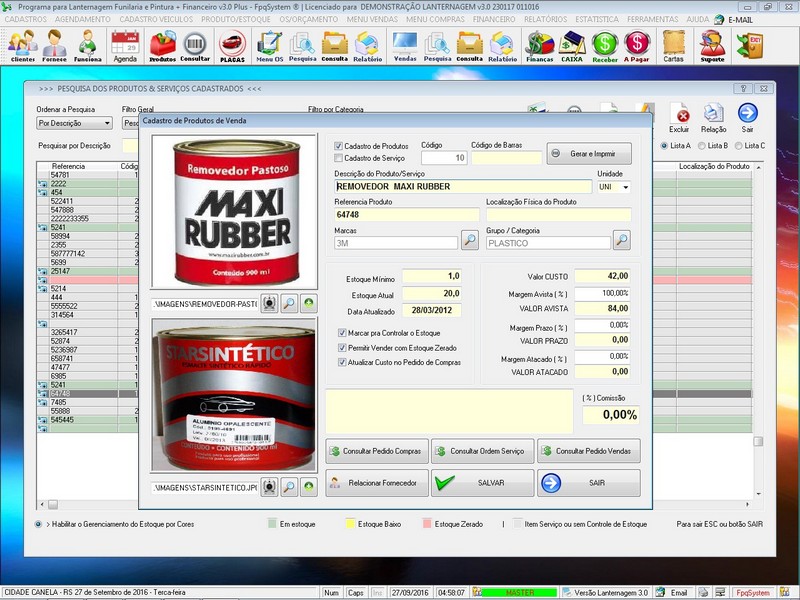Open the MENU VENDAS menu

coord(372,19)
